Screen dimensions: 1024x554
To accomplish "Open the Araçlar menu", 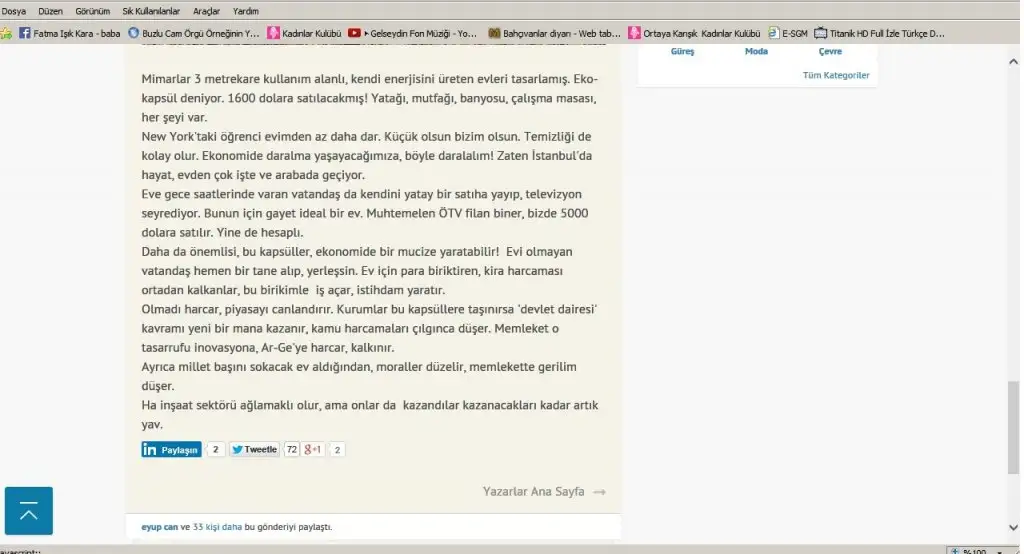I will pyautogui.click(x=206, y=11).
